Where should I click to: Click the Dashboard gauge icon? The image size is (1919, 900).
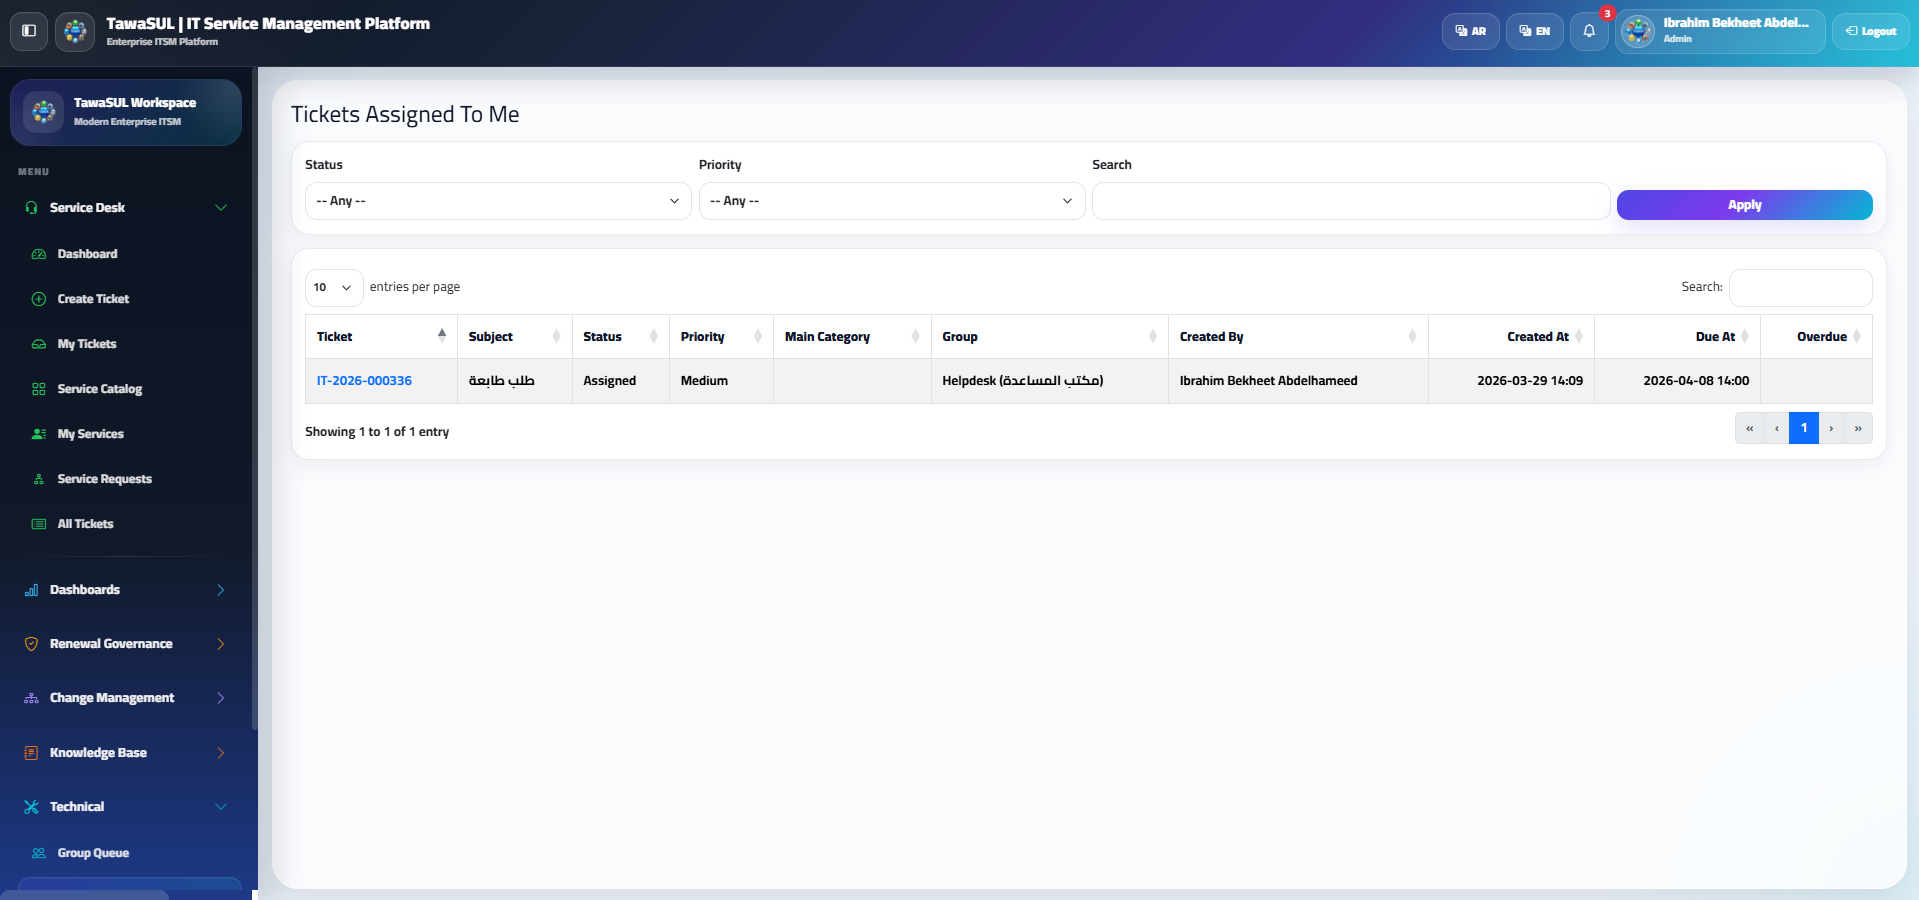[39, 254]
